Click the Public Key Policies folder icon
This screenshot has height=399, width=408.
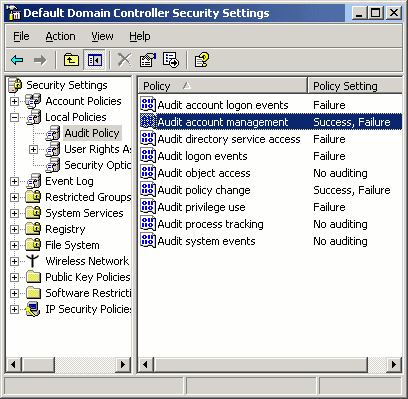[34, 277]
